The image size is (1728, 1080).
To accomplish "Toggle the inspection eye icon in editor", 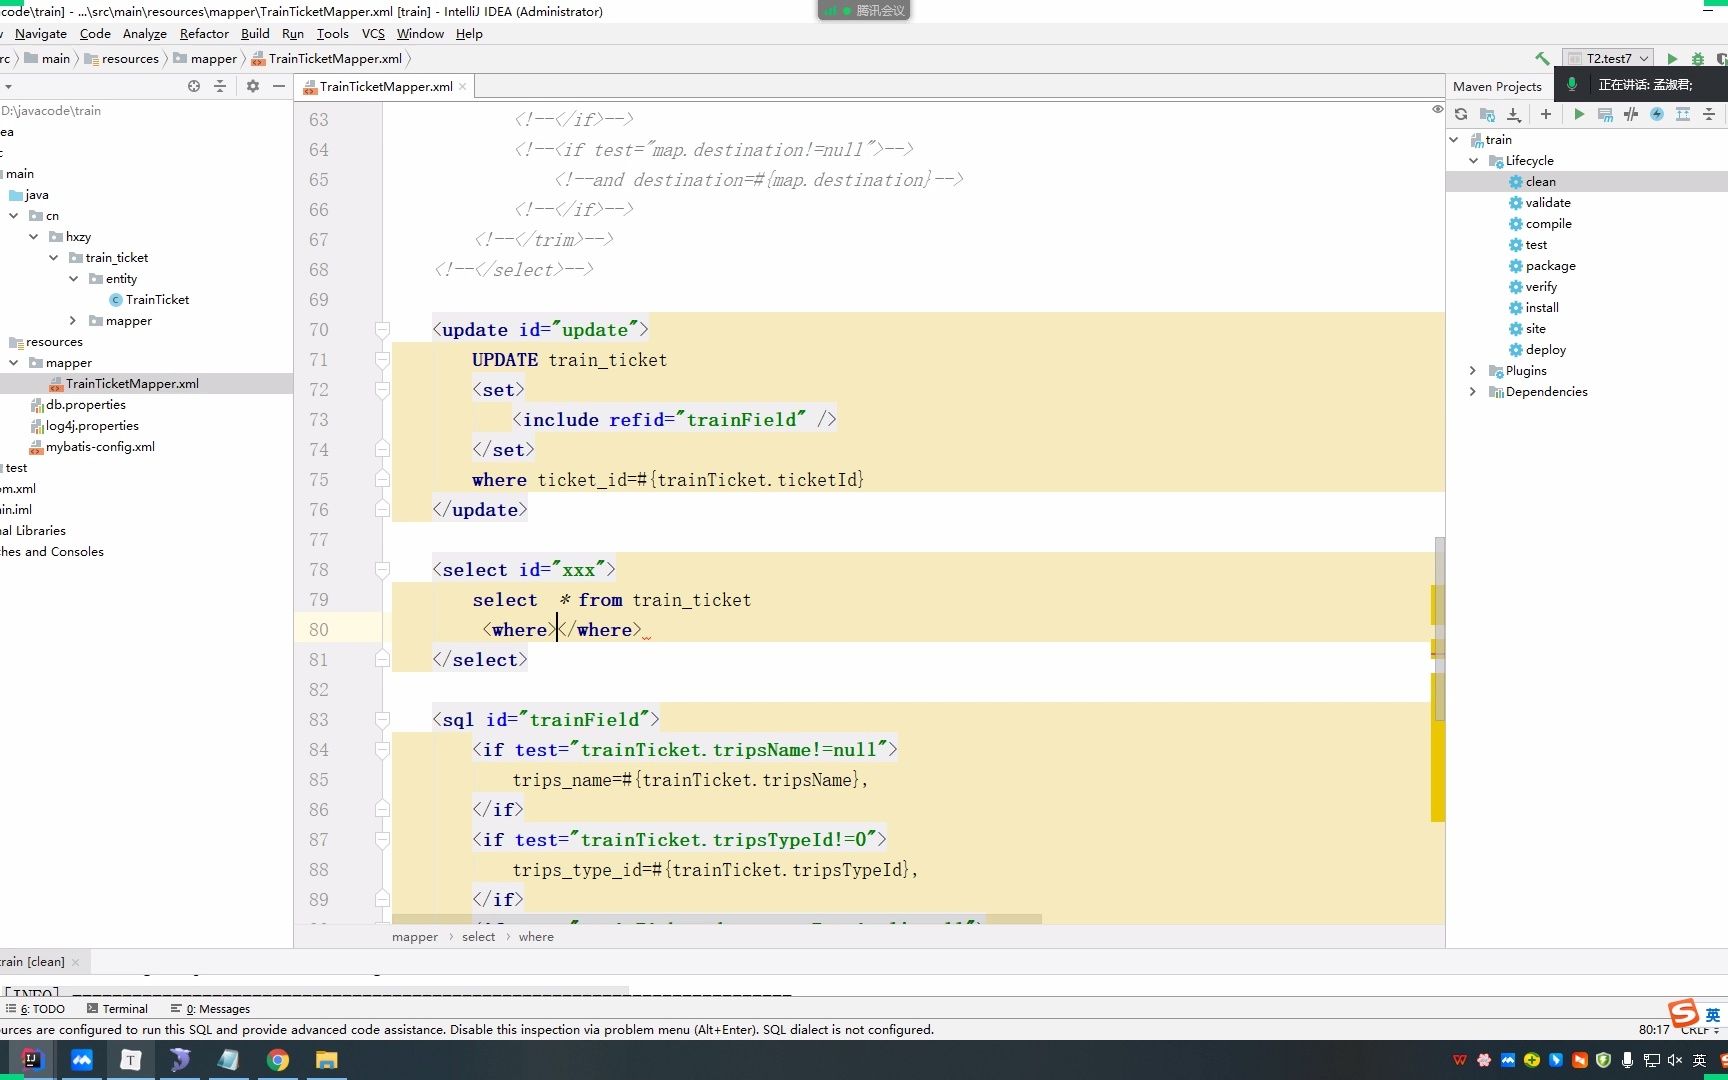I will [1437, 109].
